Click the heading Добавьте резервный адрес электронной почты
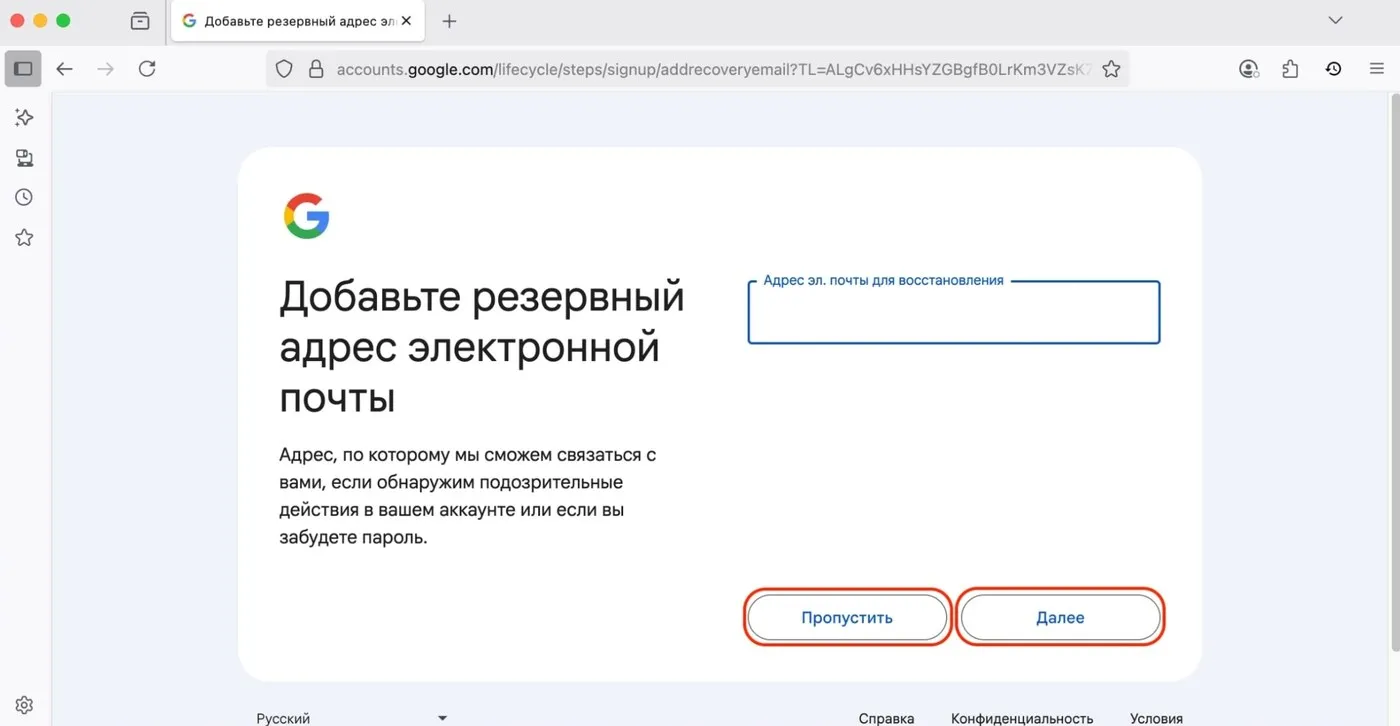Viewport: 1400px width, 726px height. pyautogui.click(x=482, y=347)
